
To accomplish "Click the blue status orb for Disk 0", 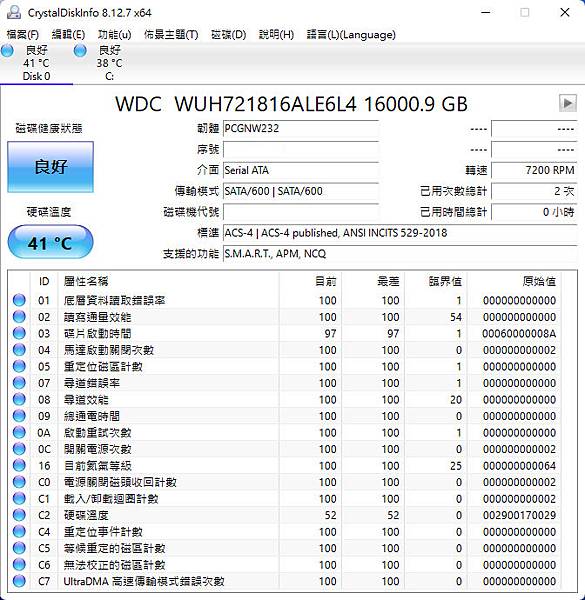I will pyautogui.click(x=7, y=51).
